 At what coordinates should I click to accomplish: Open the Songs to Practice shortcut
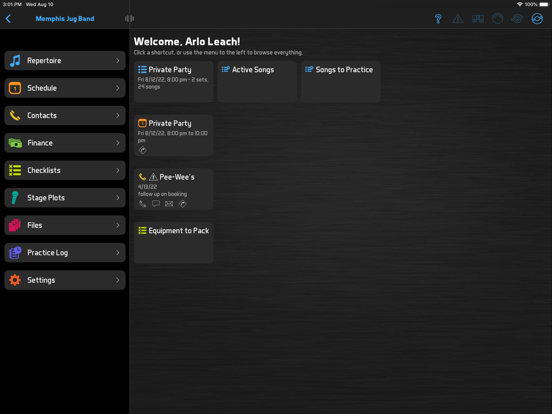[340, 82]
